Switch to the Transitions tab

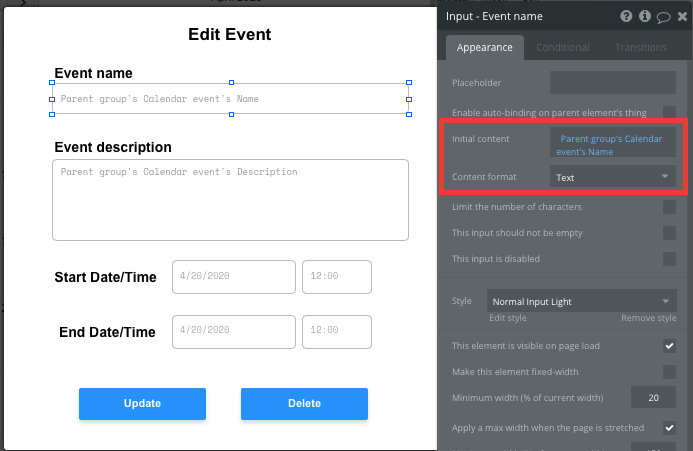click(x=640, y=47)
